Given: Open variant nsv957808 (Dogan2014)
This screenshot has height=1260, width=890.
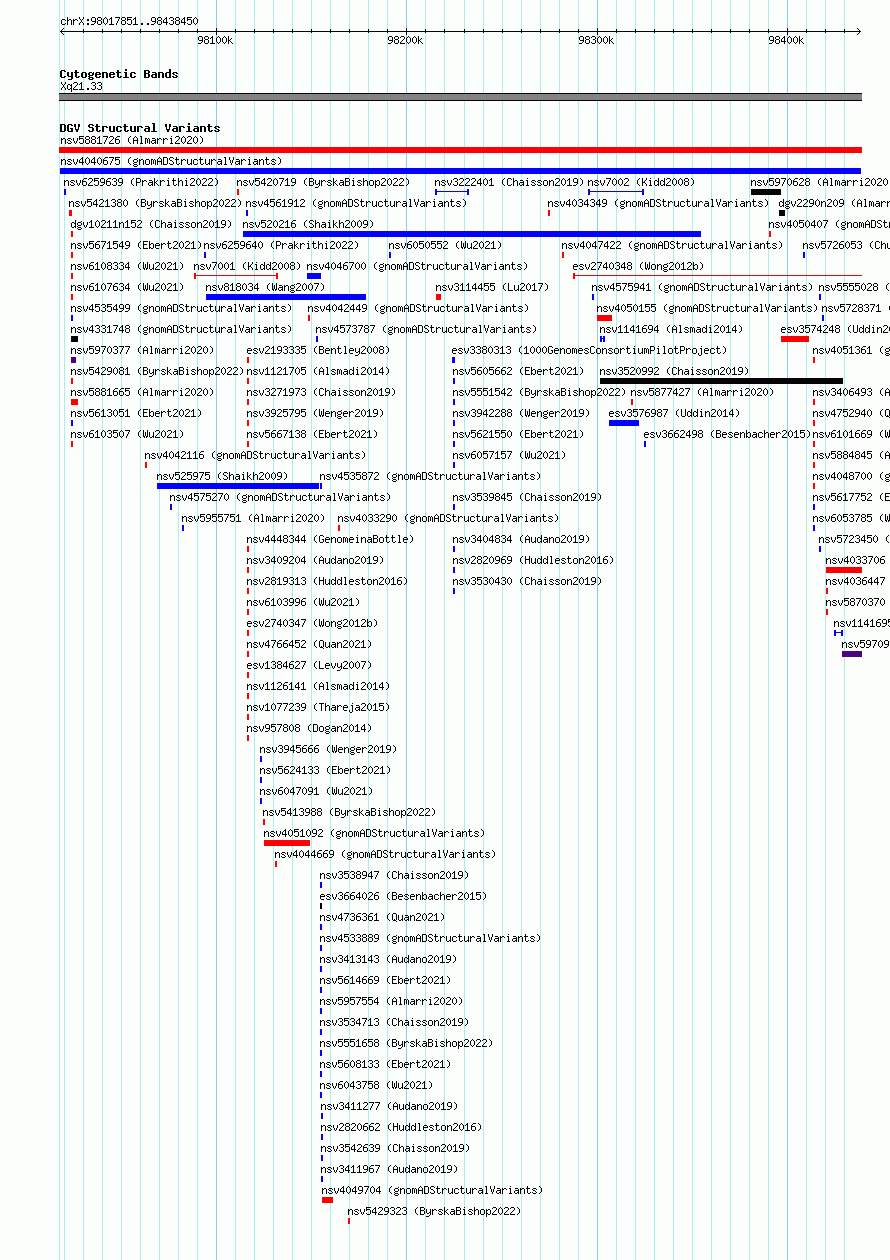Looking at the screenshot, I should (309, 728).
